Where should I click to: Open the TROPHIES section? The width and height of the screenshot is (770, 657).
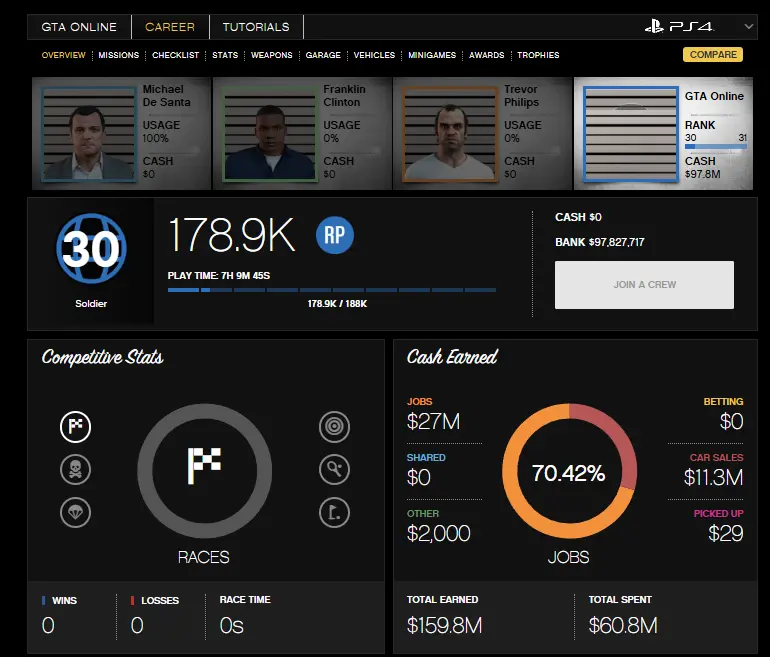point(538,55)
